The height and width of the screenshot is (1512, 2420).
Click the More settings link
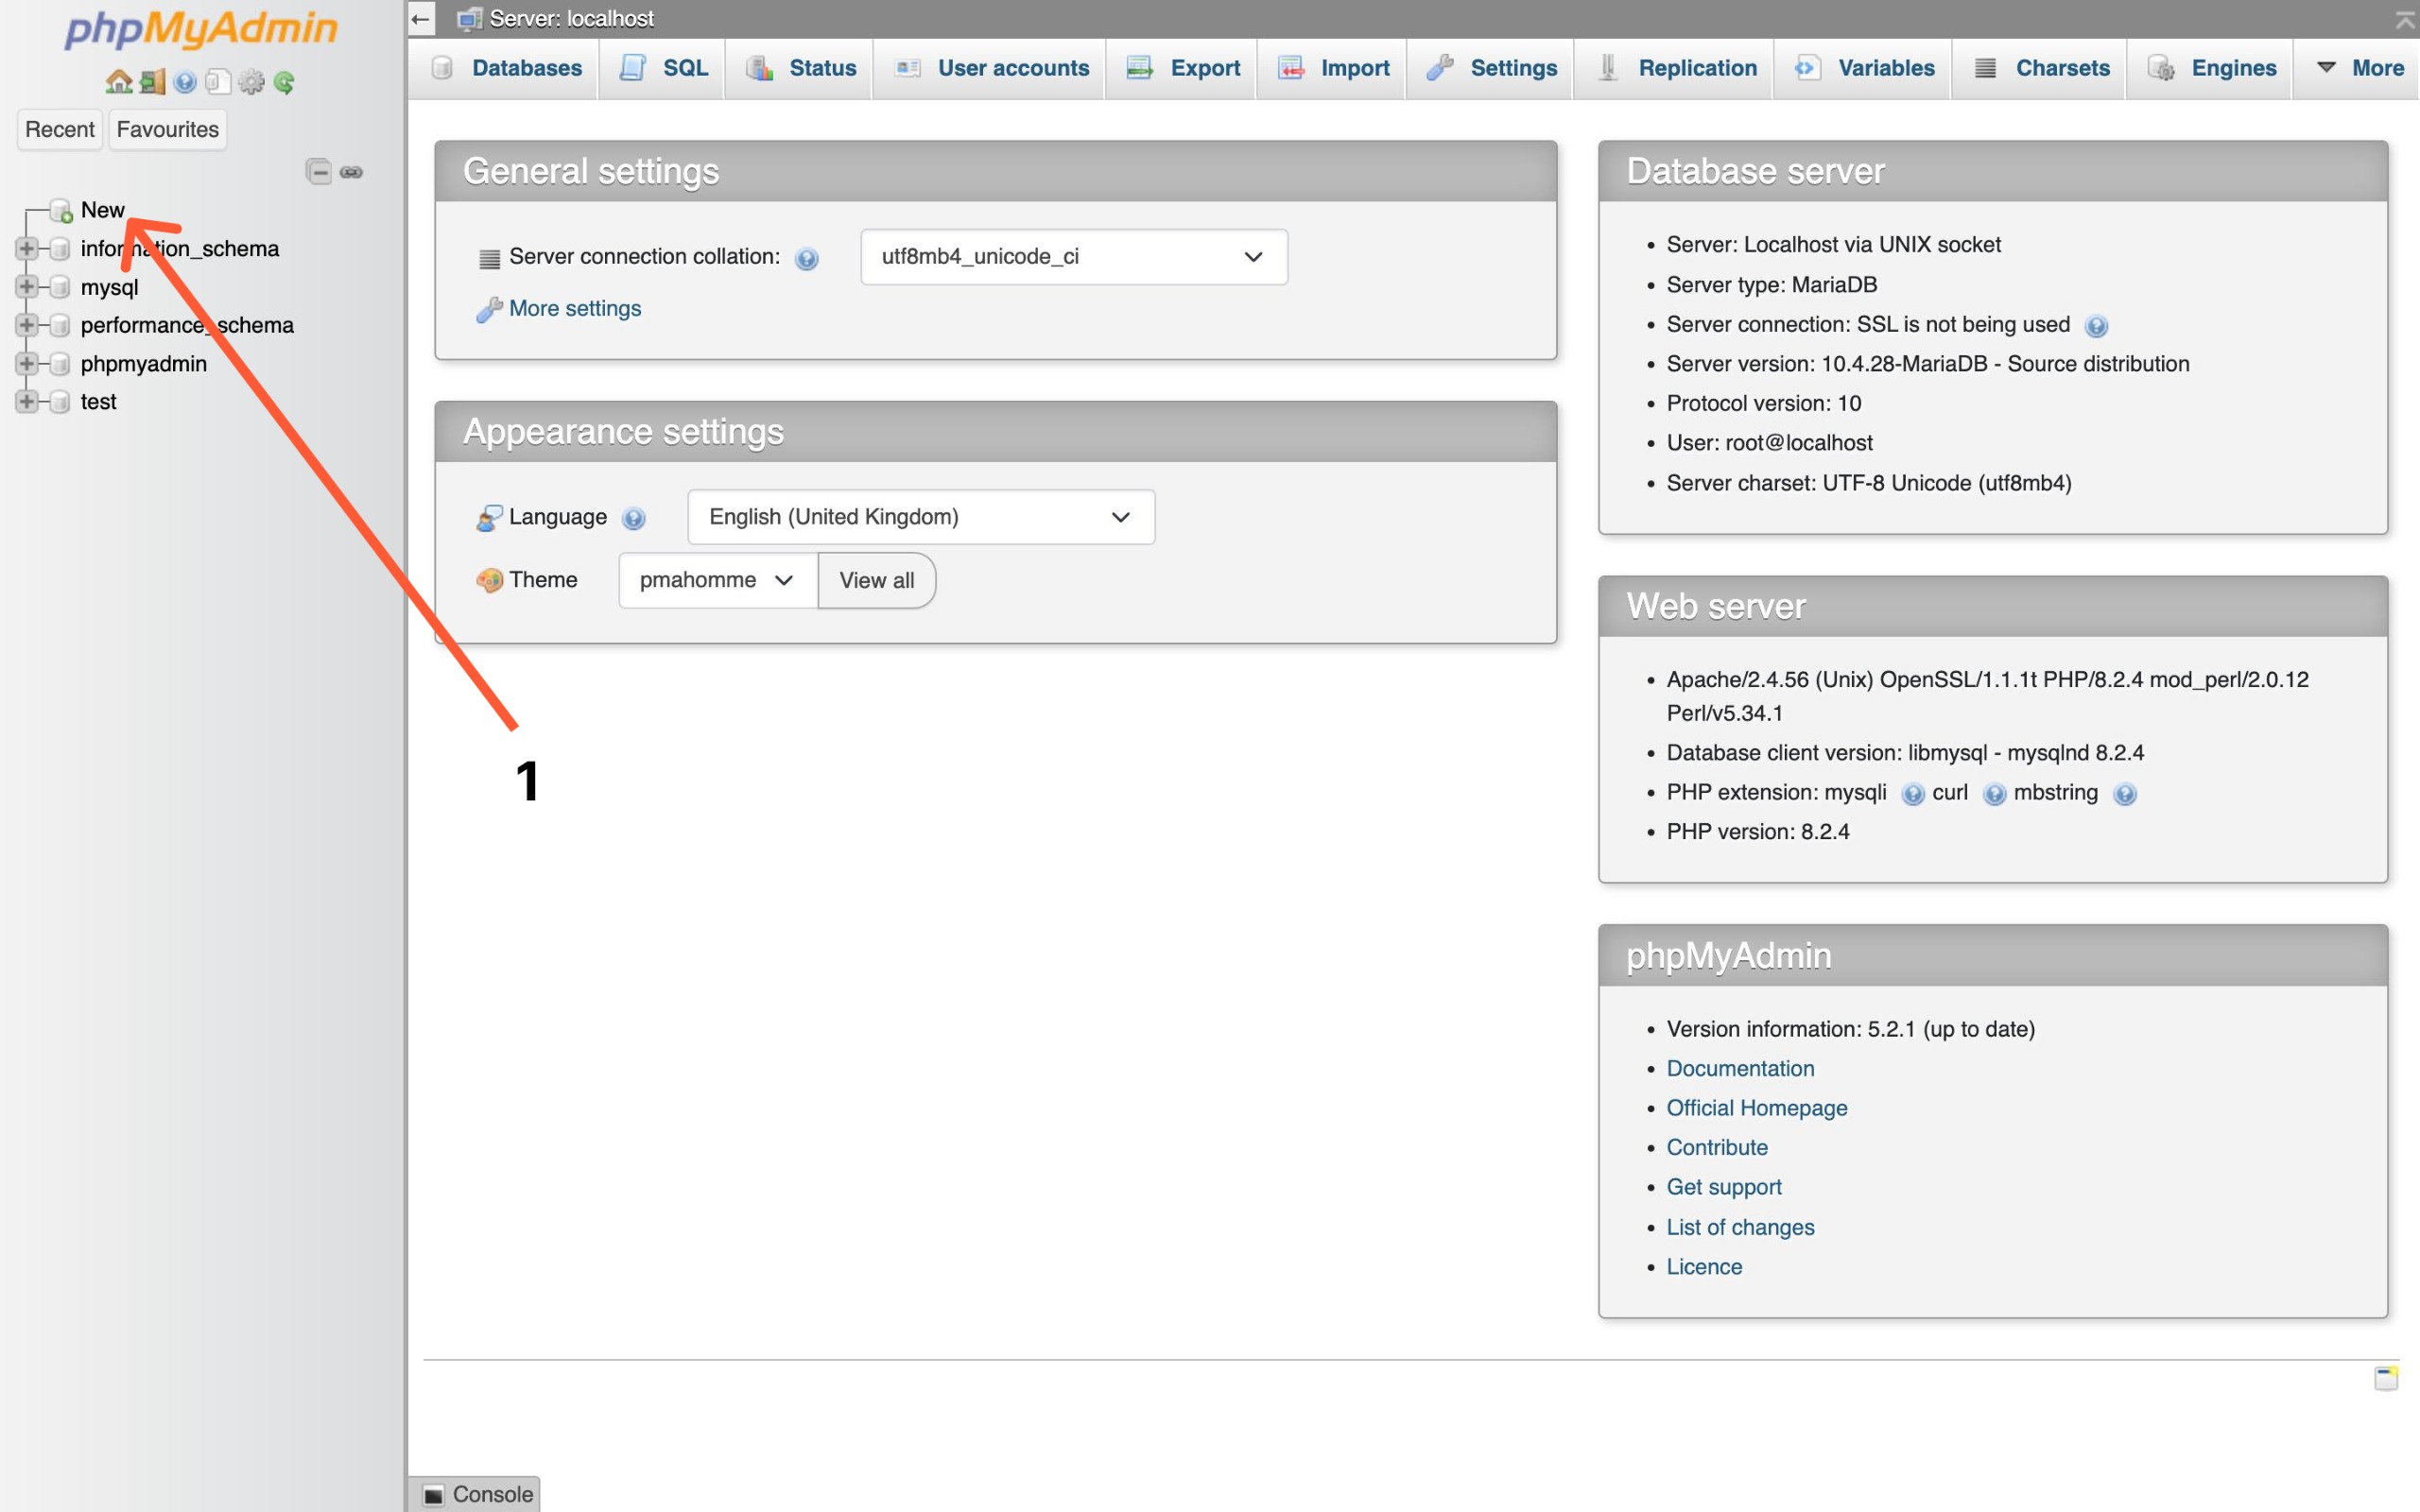575,309
